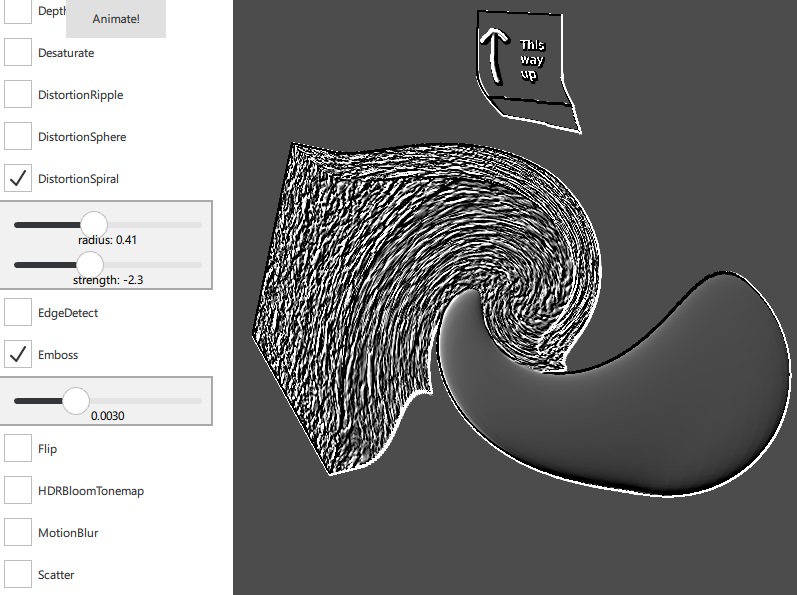Check the DistortionSphere effect box
This screenshot has width=797, height=595.
[18, 136]
